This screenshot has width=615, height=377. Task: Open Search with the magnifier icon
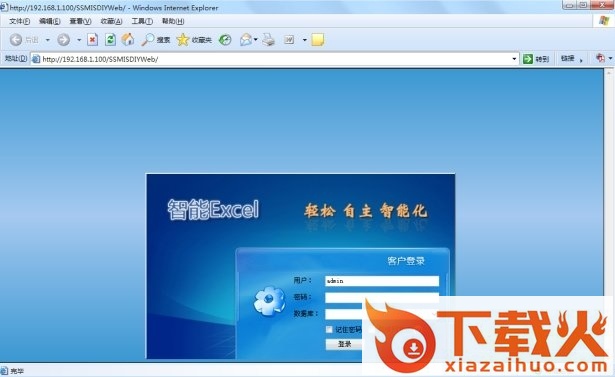(147, 39)
